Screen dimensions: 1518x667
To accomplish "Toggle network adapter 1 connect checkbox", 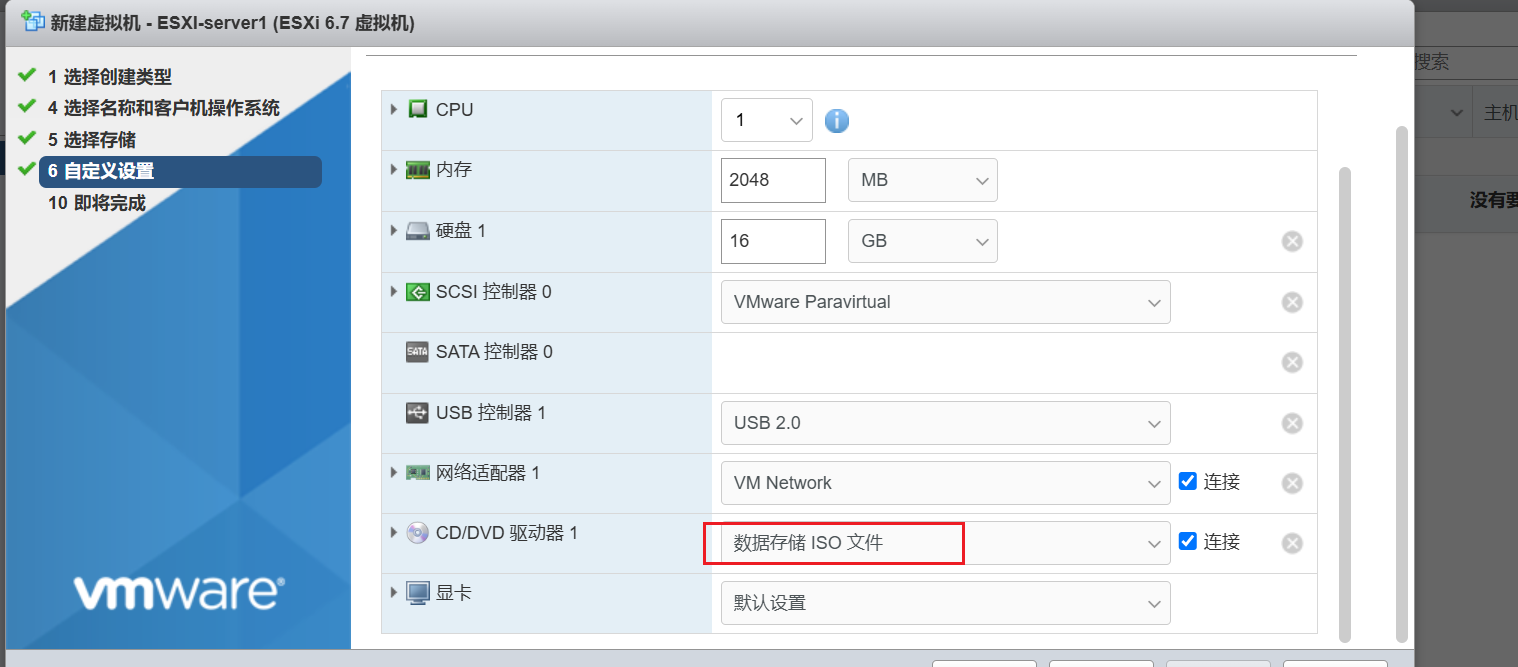I will click(1188, 481).
